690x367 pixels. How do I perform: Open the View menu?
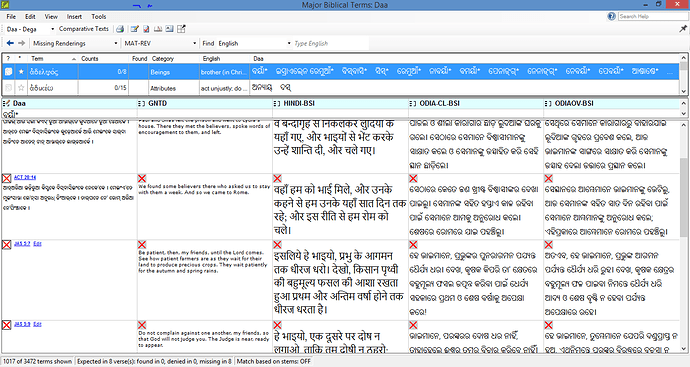51,16
